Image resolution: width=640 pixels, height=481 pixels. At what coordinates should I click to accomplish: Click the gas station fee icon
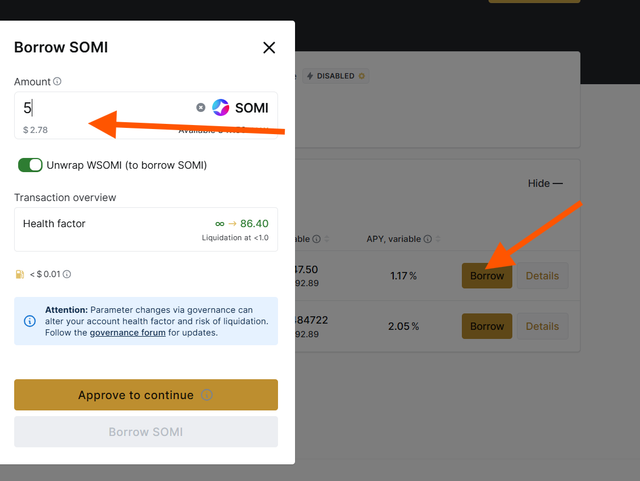point(20,274)
